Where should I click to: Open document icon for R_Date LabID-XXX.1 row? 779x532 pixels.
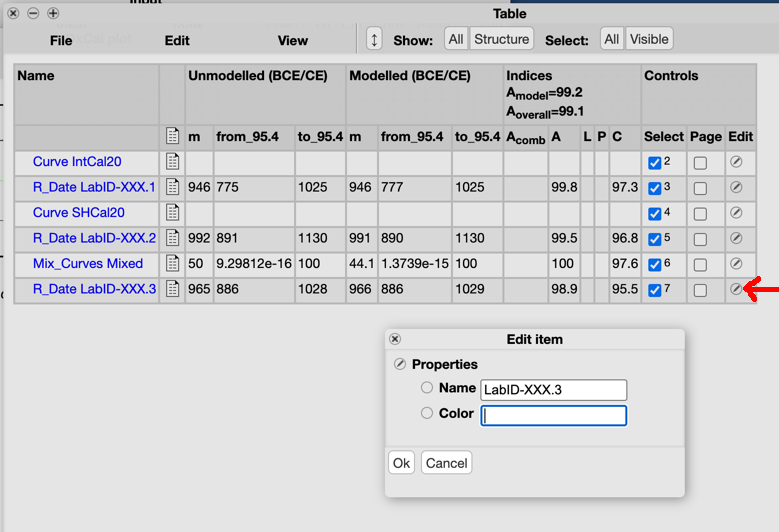pos(172,187)
